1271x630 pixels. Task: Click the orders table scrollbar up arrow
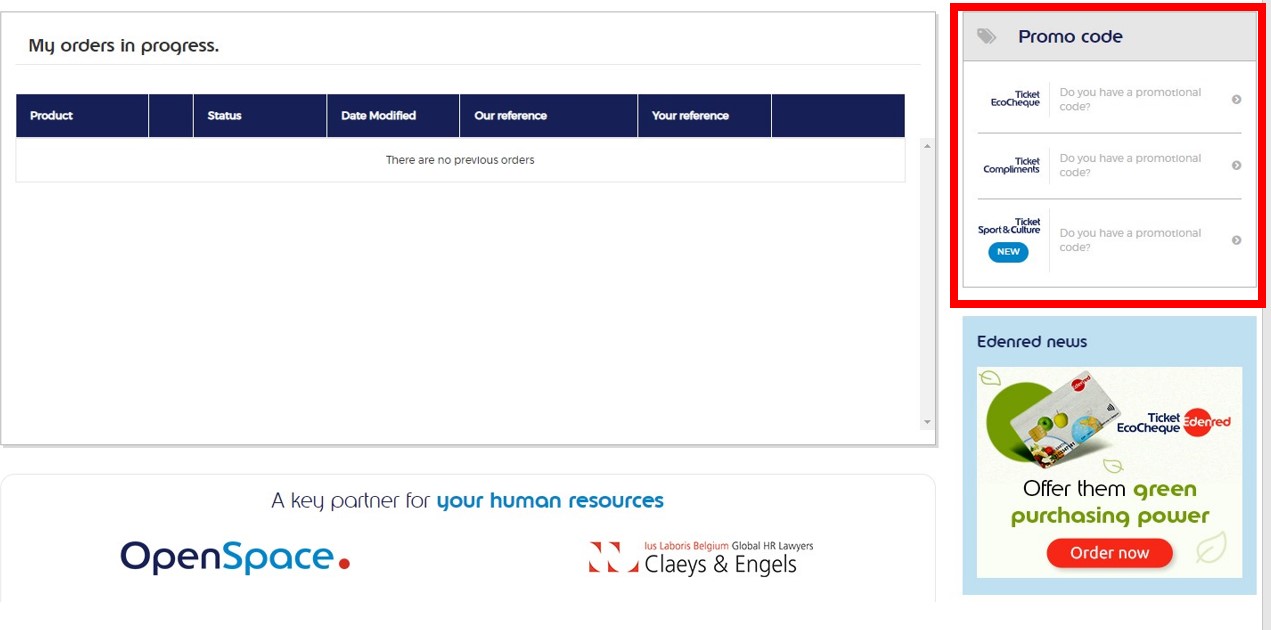pyautogui.click(x=927, y=147)
